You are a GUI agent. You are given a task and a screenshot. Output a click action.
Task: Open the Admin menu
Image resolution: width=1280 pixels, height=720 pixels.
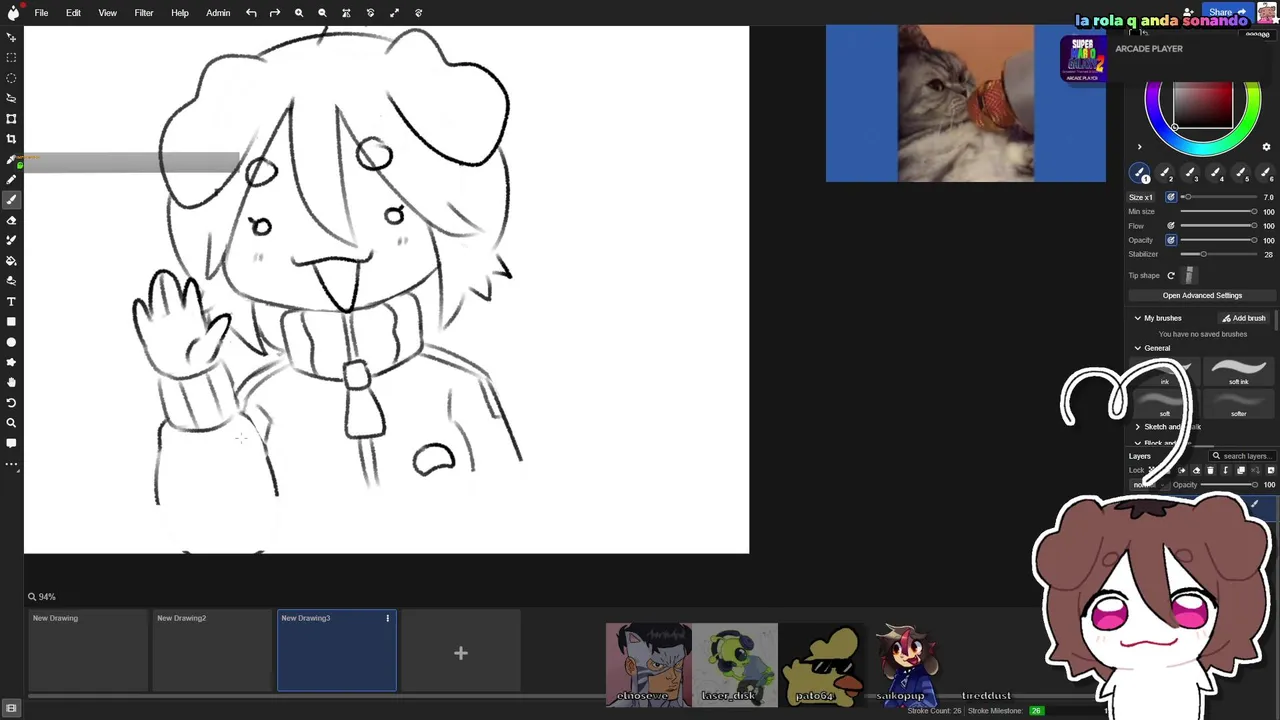[x=218, y=13]
